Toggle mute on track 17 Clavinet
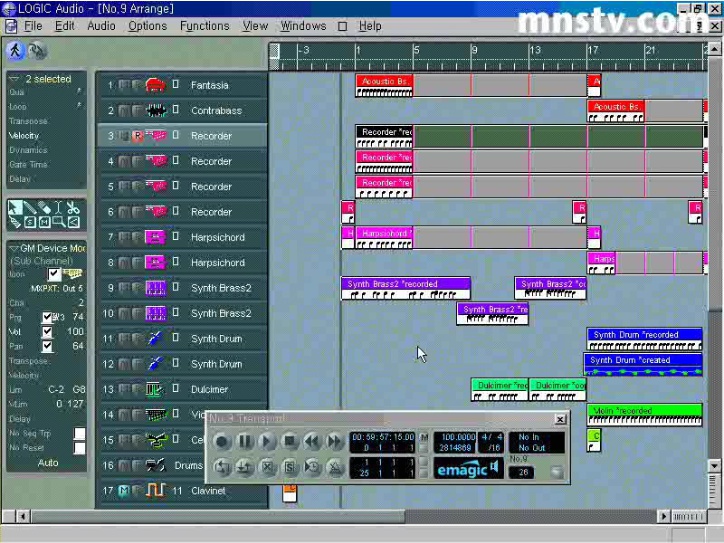The height and width of the screenshot is (543, 724). [x=124, y=490]
